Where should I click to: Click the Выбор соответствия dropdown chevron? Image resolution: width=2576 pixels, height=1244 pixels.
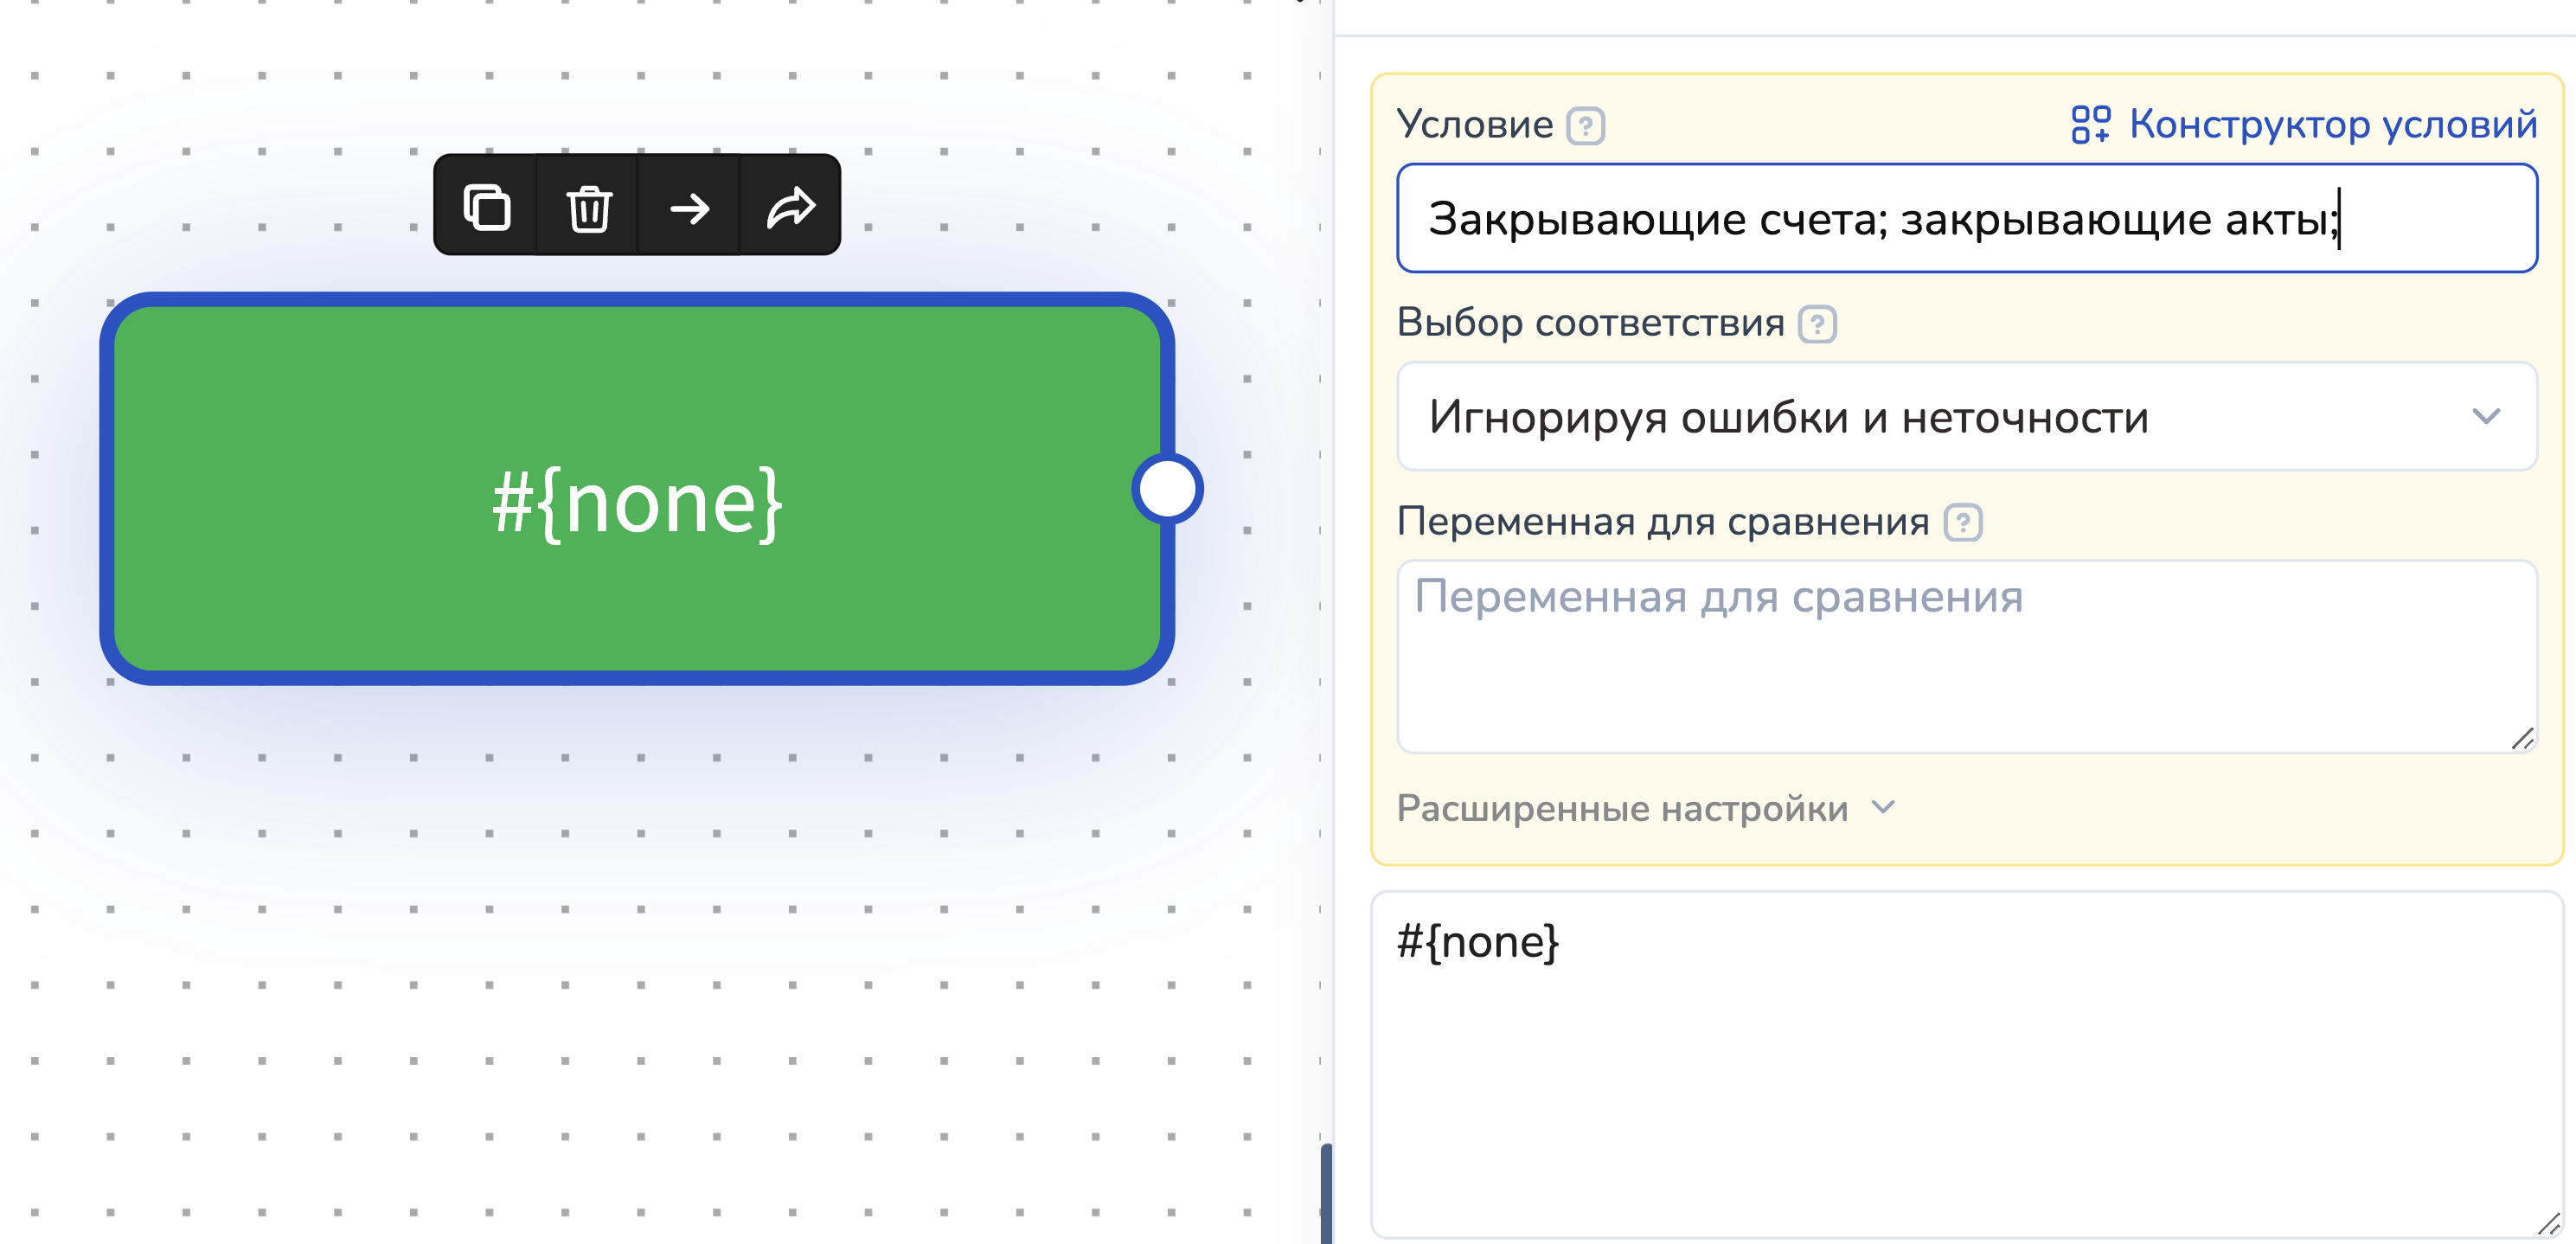tap(2486, 416)
